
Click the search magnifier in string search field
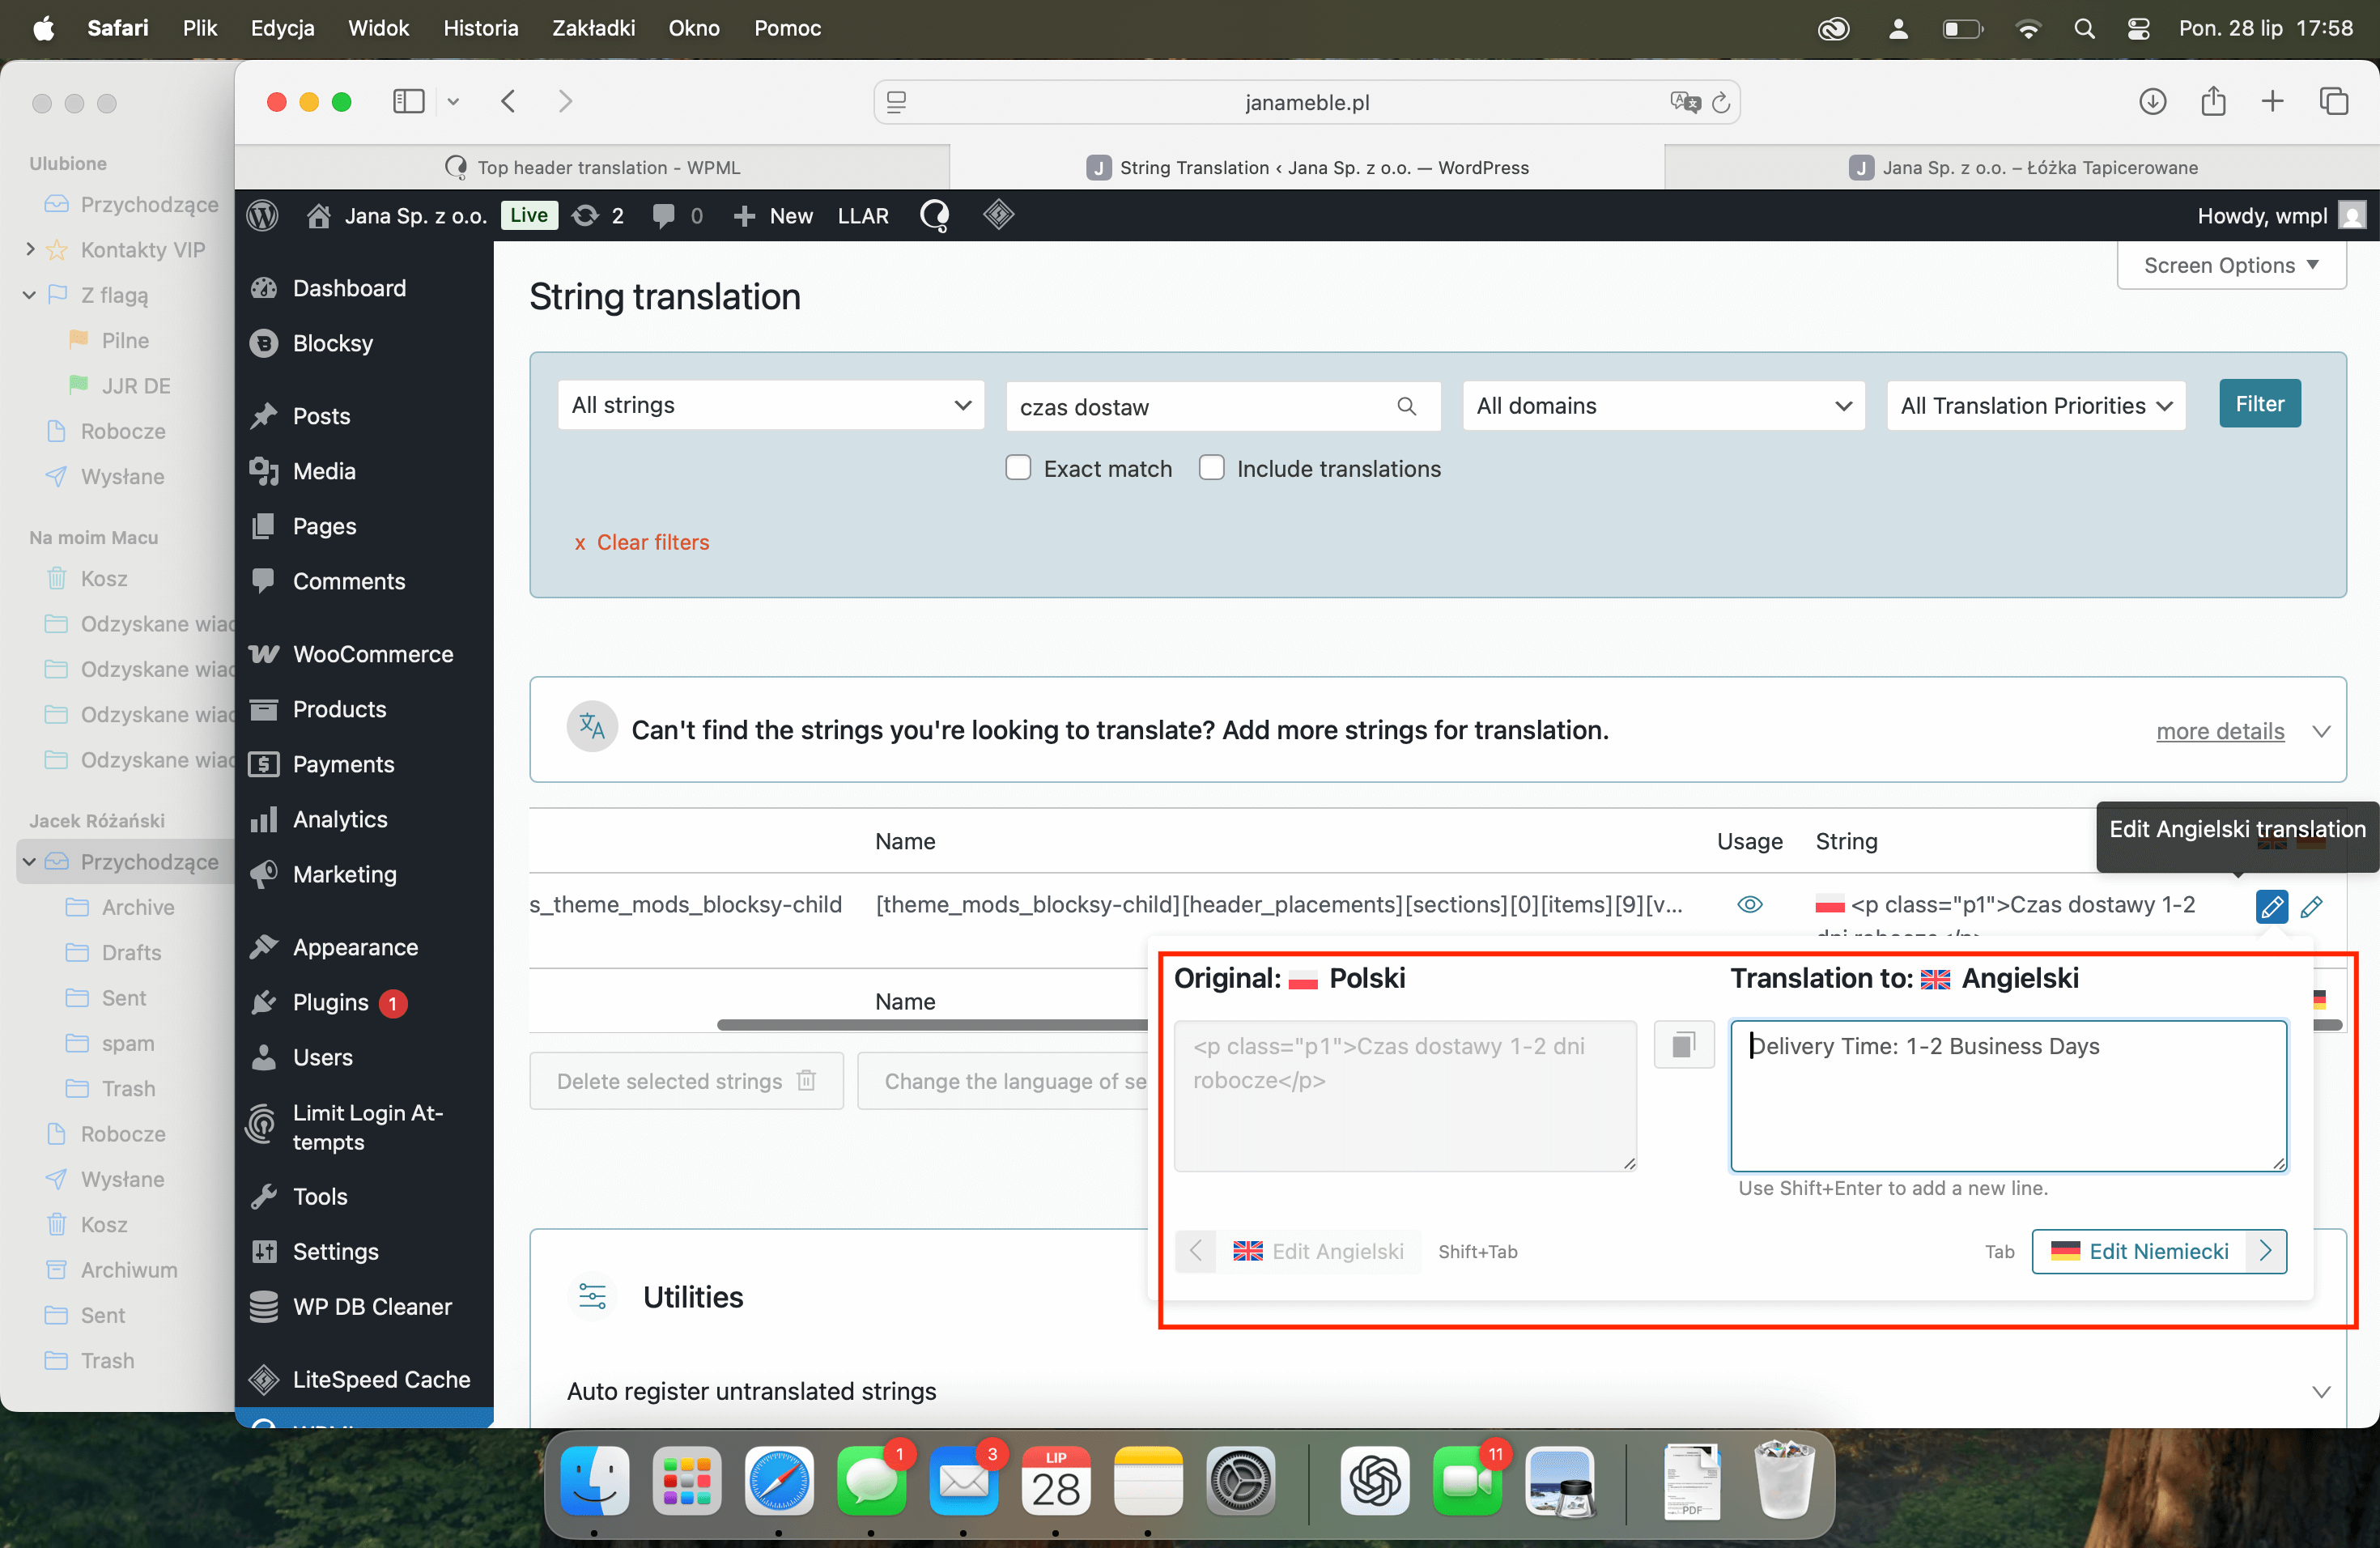(x=1406, y=406)
